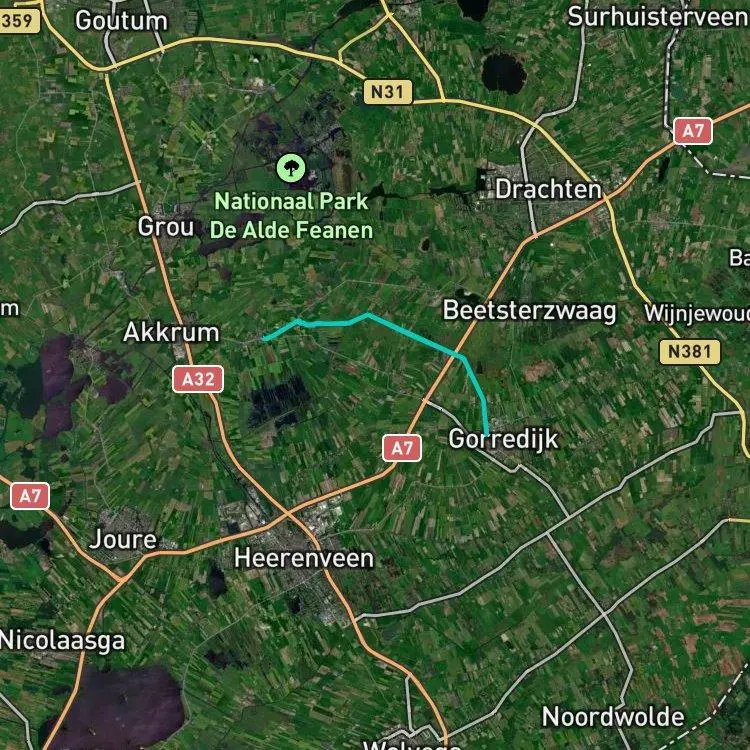Image resolution: width=750 pixels, height=750 pixels.
Task: Select the Heerenveen city label
Action: coord(304,558)
